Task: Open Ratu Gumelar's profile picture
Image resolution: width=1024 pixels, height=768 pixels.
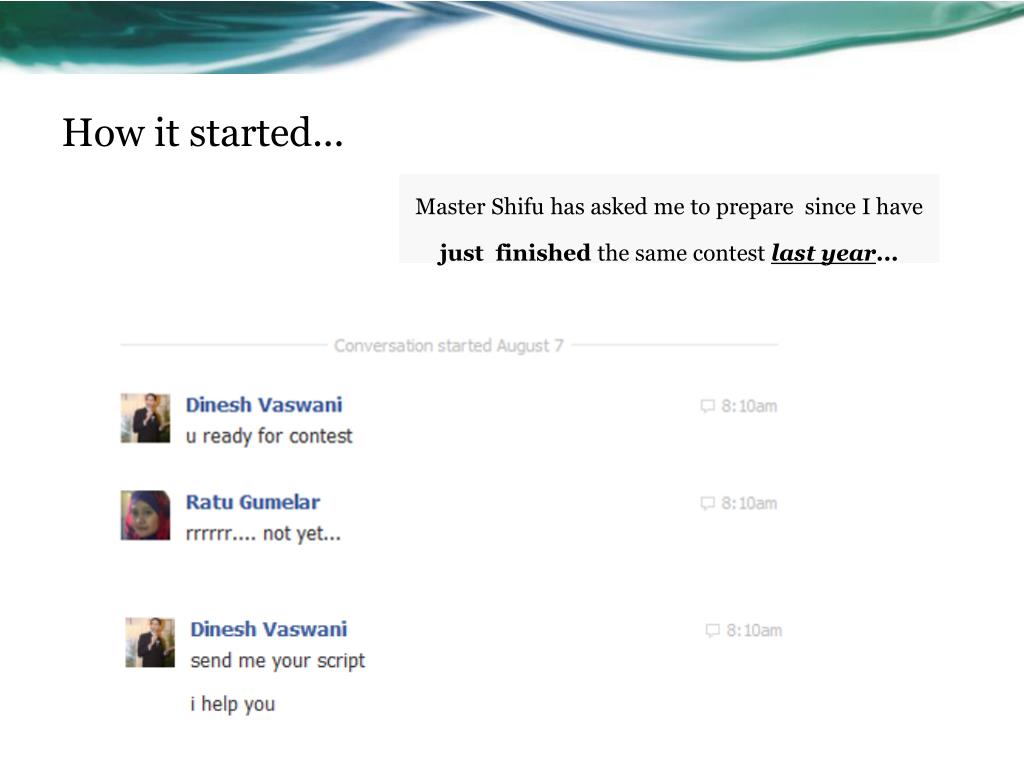Action: 146,515
